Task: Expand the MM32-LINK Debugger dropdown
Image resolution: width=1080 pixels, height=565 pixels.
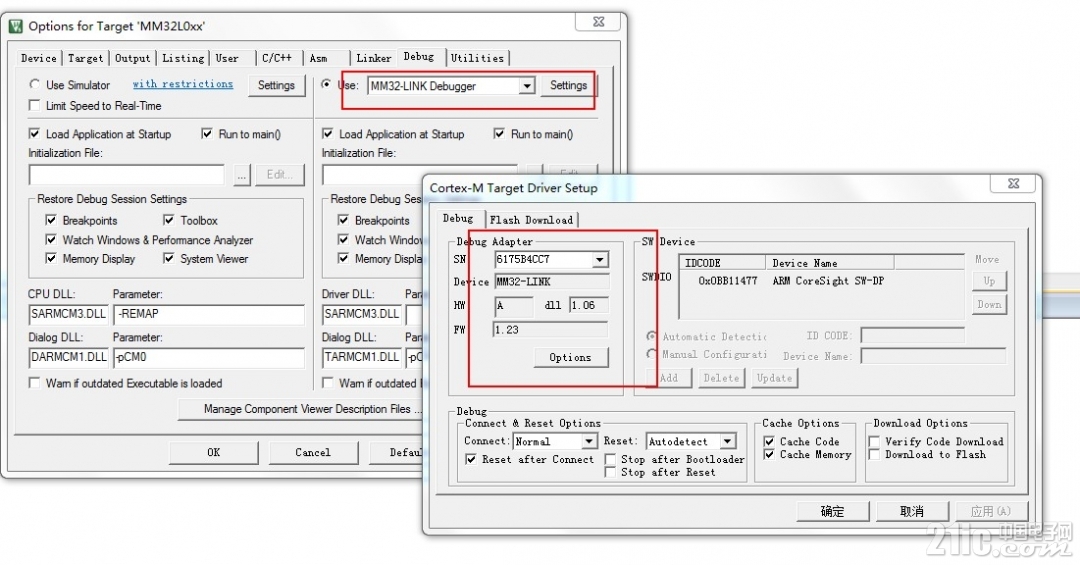Action: (x=527, y=86)
